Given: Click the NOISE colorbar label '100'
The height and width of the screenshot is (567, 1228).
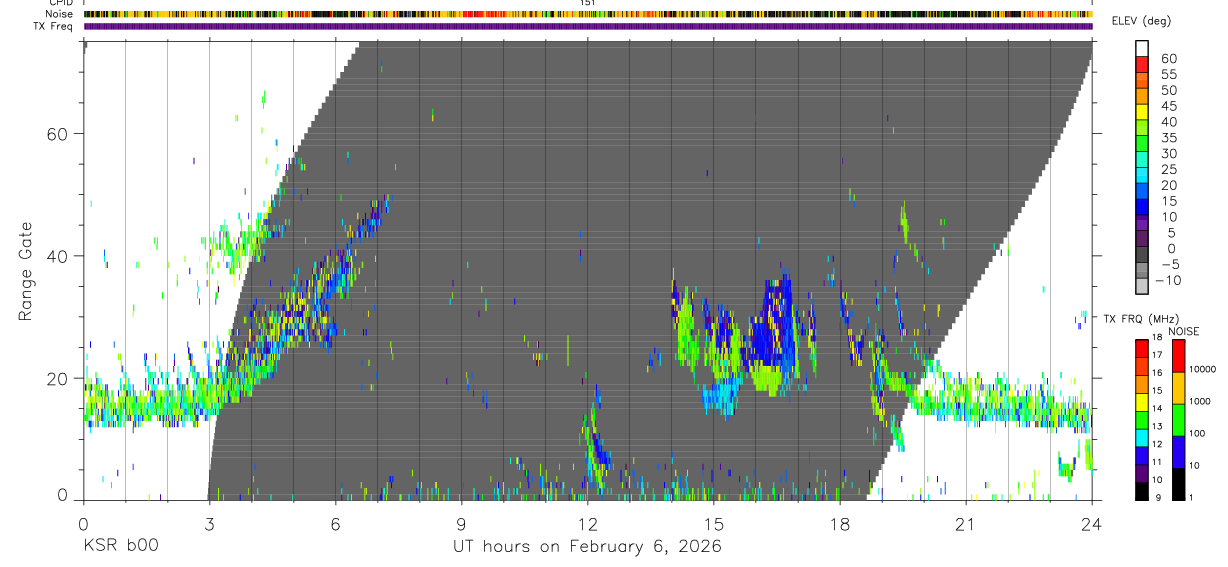Looking at the screenshot, I should 1198,433.
